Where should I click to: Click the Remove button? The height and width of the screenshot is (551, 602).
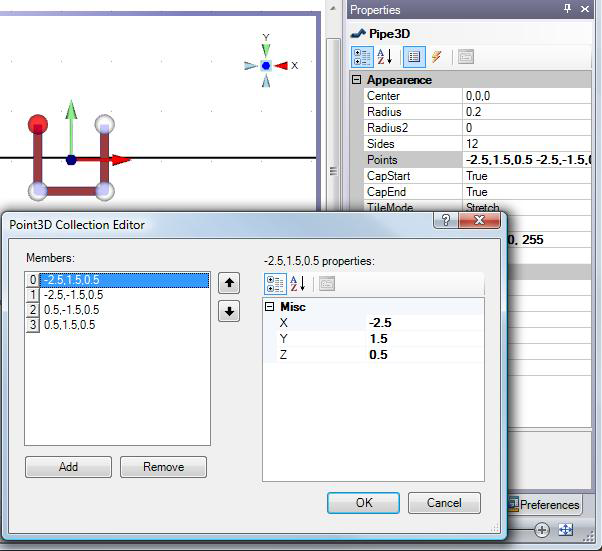163,467
